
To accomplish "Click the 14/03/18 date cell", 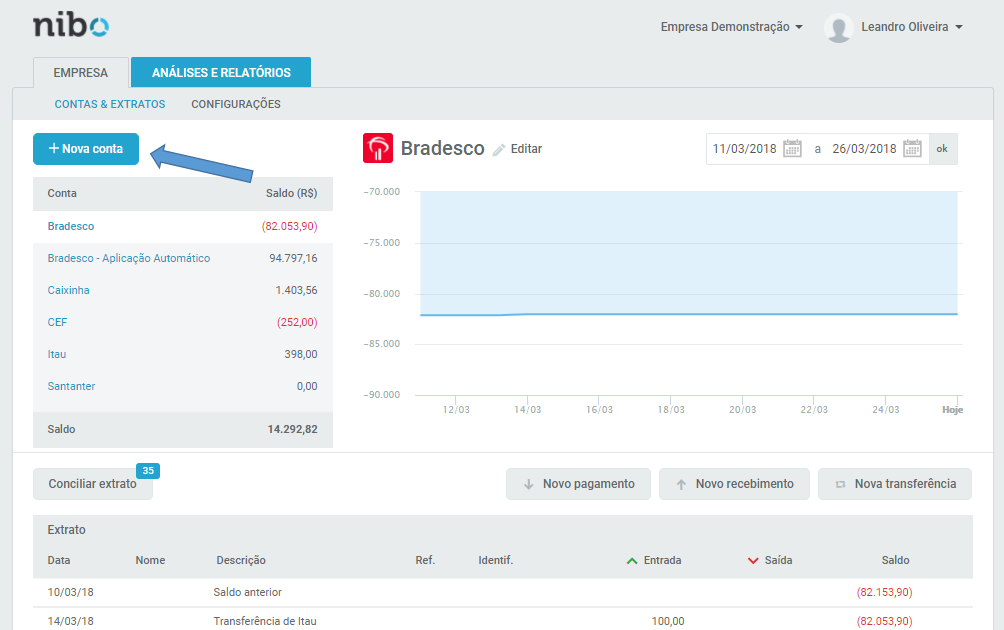I will [70, 621].
